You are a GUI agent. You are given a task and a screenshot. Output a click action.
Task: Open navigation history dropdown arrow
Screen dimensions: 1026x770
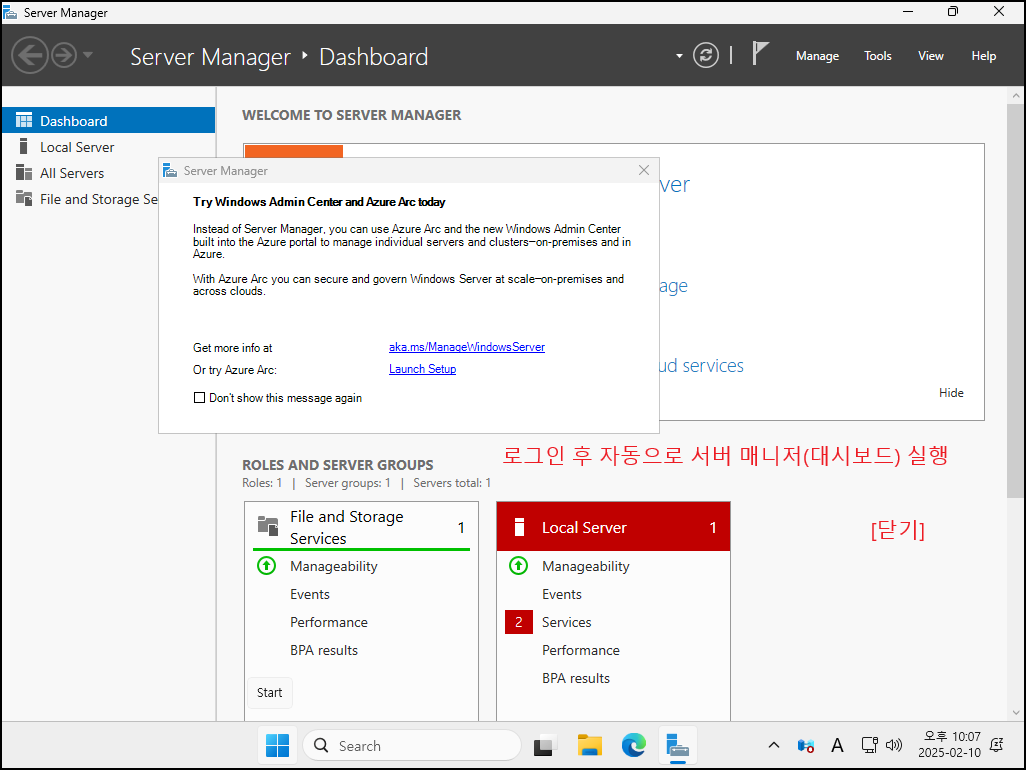pyautogui.click(x=88, y=55)
